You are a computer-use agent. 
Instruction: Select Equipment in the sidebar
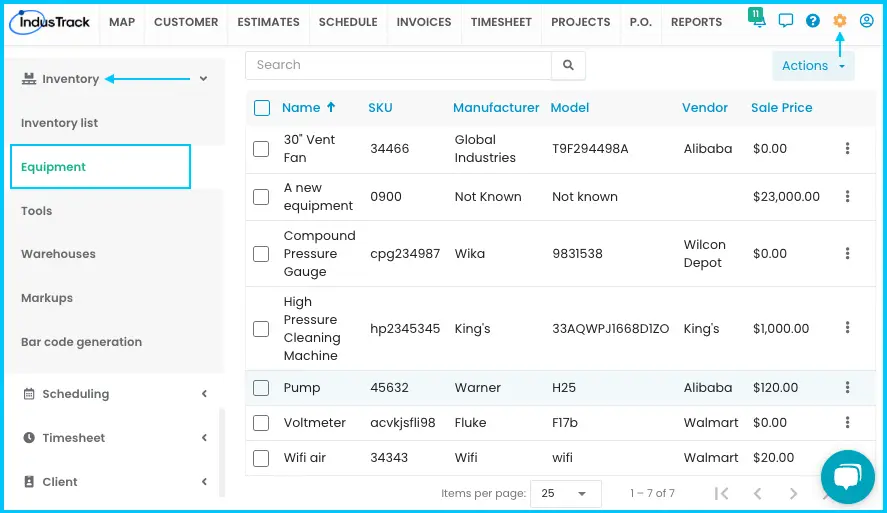(101, 167)
